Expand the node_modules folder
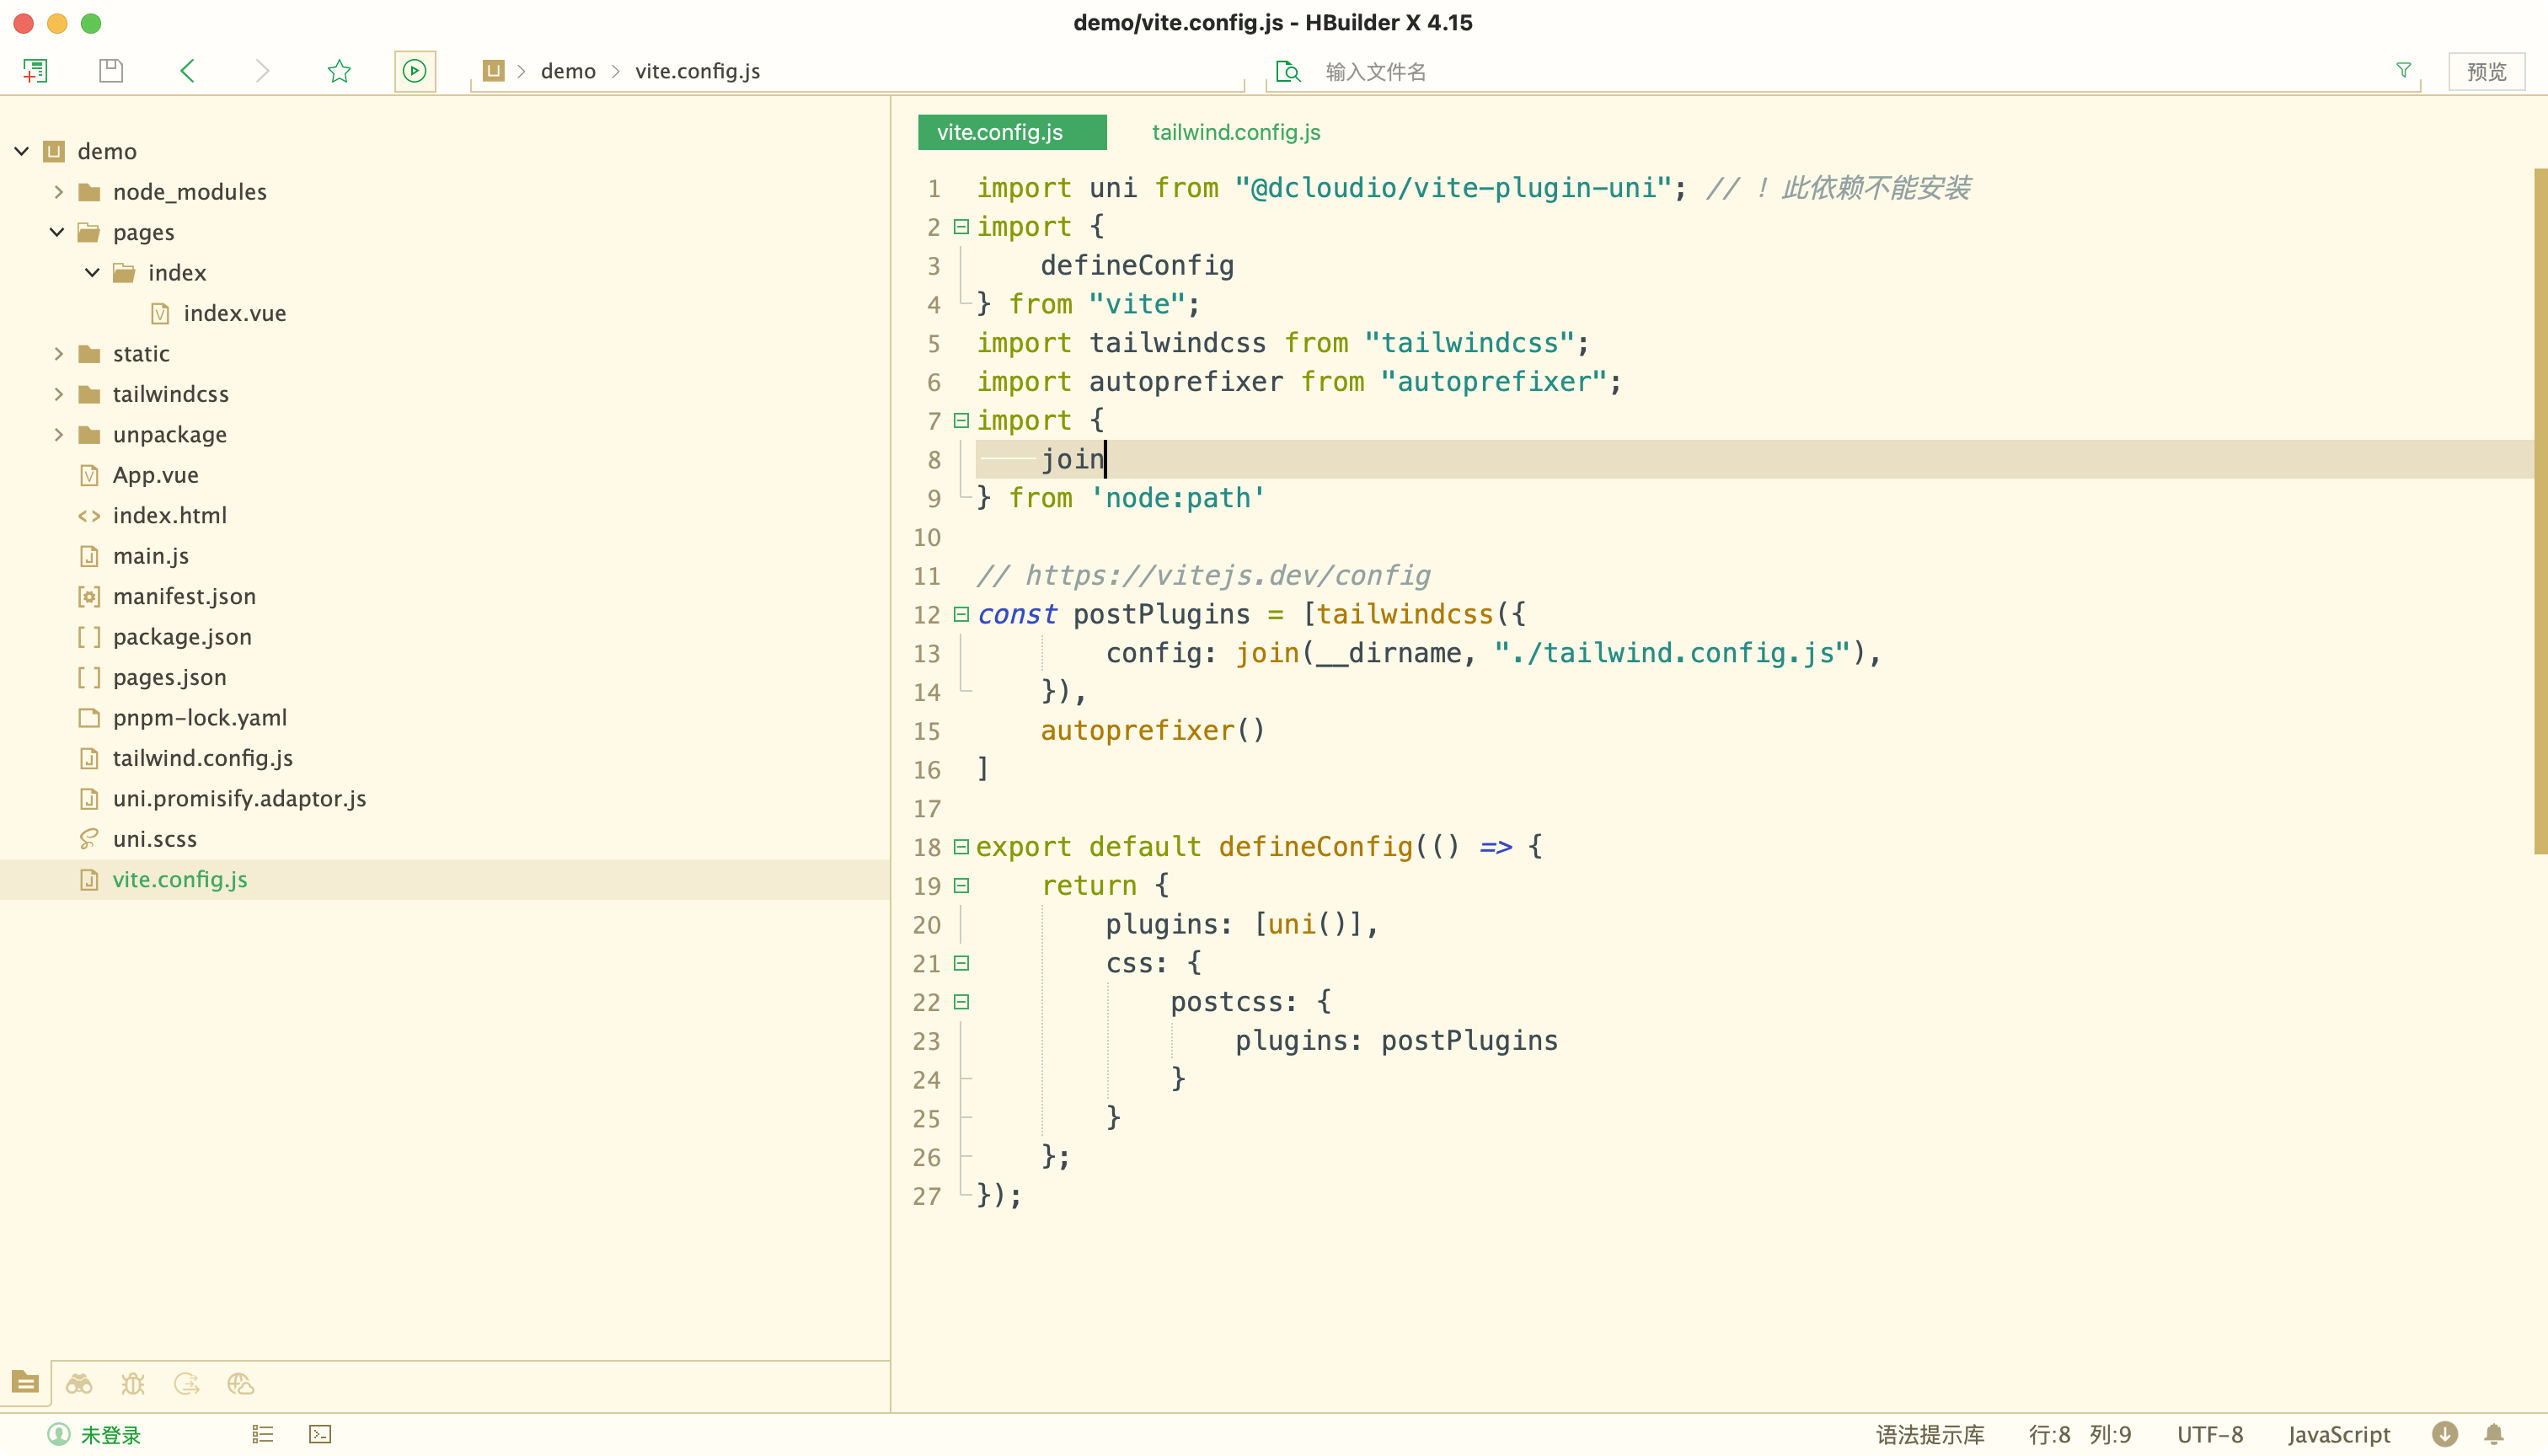Image resolution: width=2548 pixels, height=1456 pixels. [58, 191]
